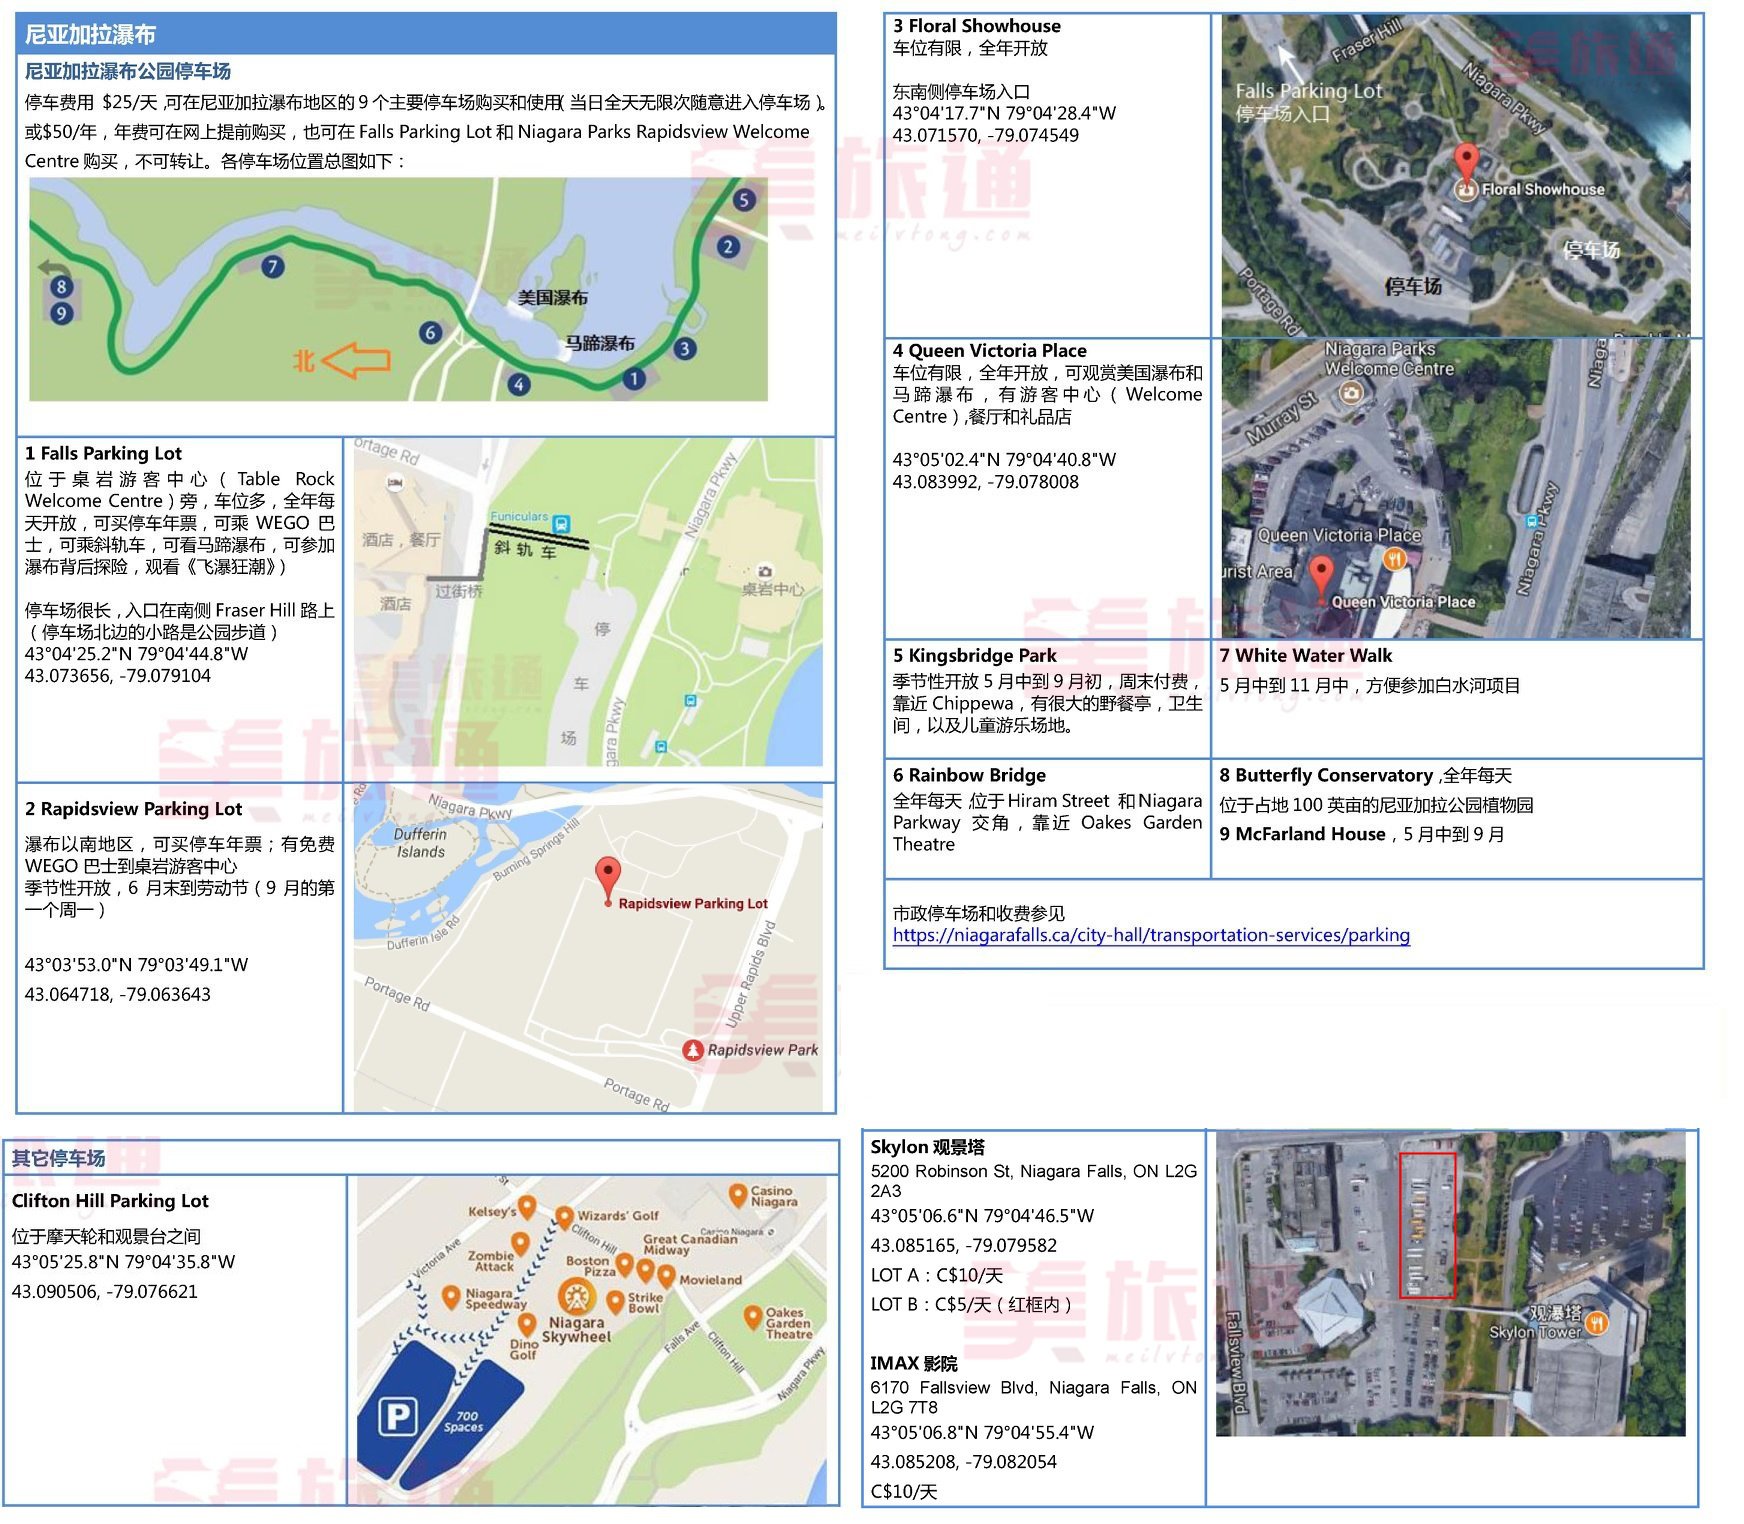Select the Niagara Skywheel ferris wheel icon
The width and height of the screenshot is (1744, 1524).
[x=576, y=1297]
